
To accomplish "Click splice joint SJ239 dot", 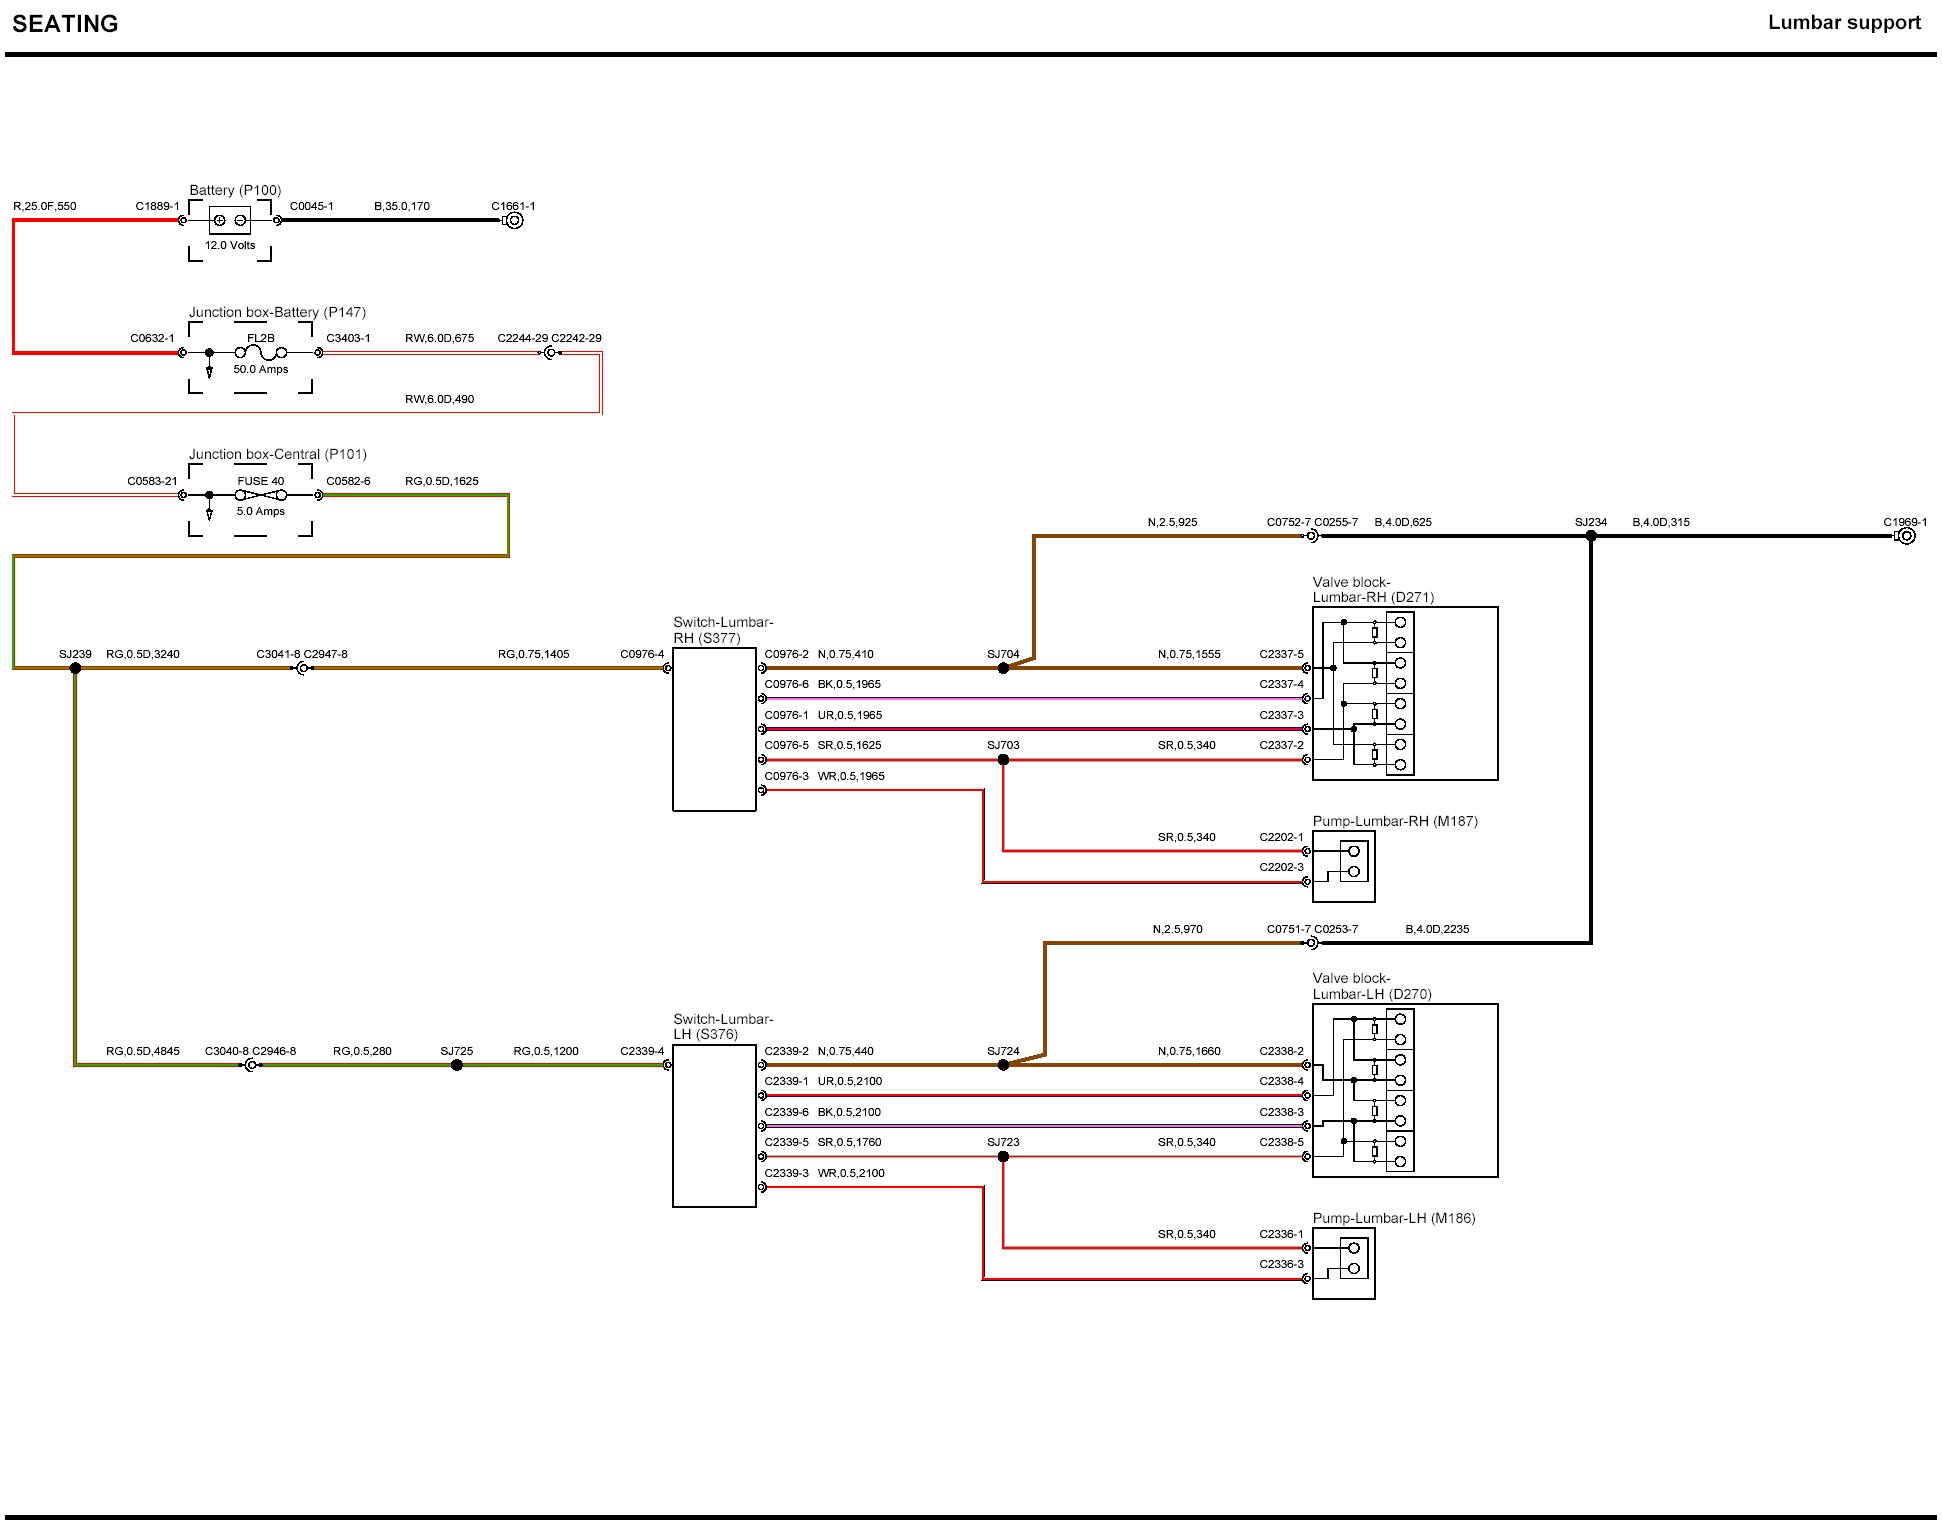I will (75, 668).
